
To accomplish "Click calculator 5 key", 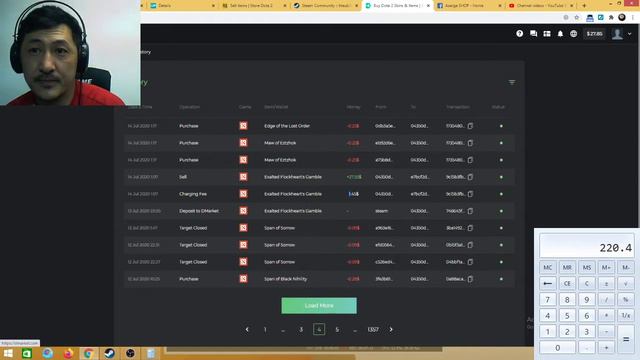I will [x=567, y=316].
